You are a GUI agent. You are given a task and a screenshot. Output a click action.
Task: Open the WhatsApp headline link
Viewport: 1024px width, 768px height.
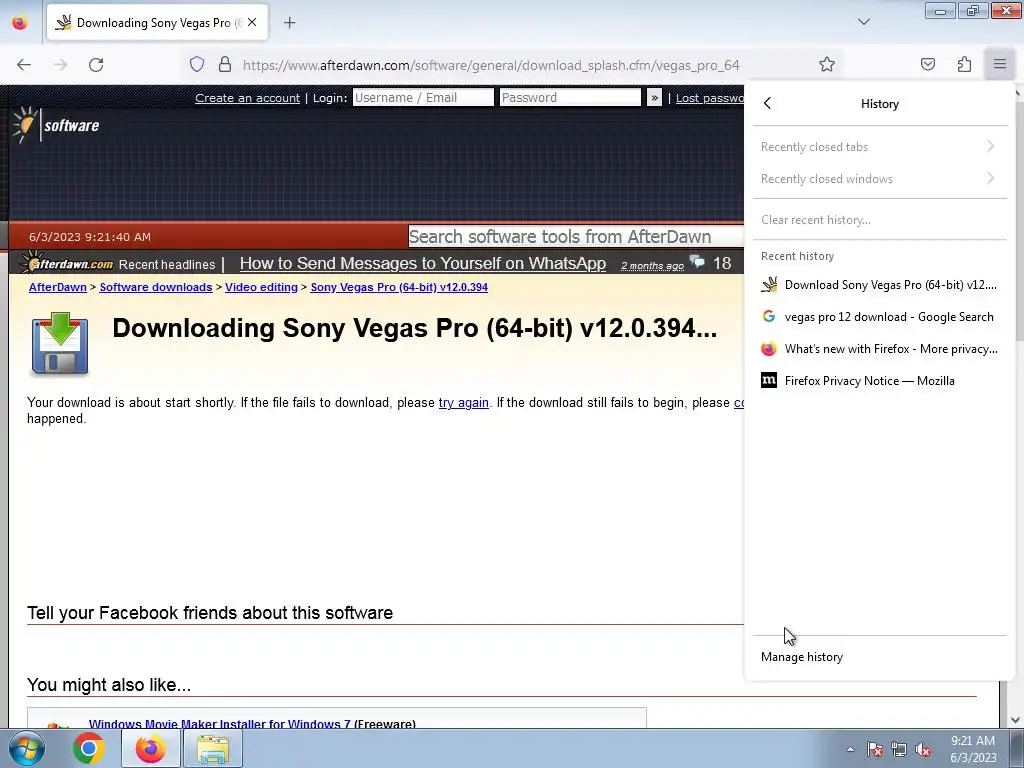click(423, 263)
